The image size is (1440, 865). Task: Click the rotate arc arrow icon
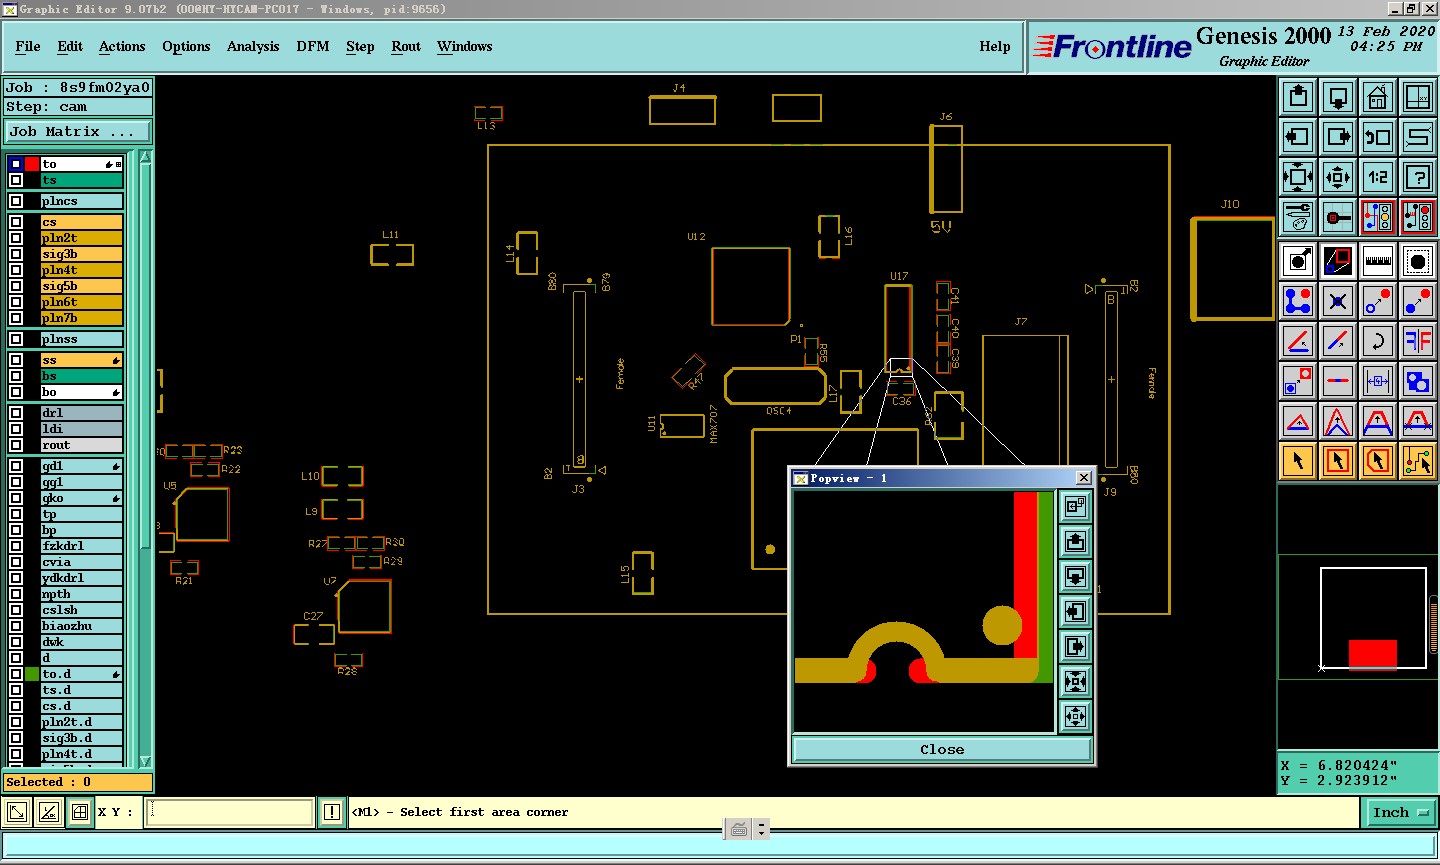point(1377,341)
